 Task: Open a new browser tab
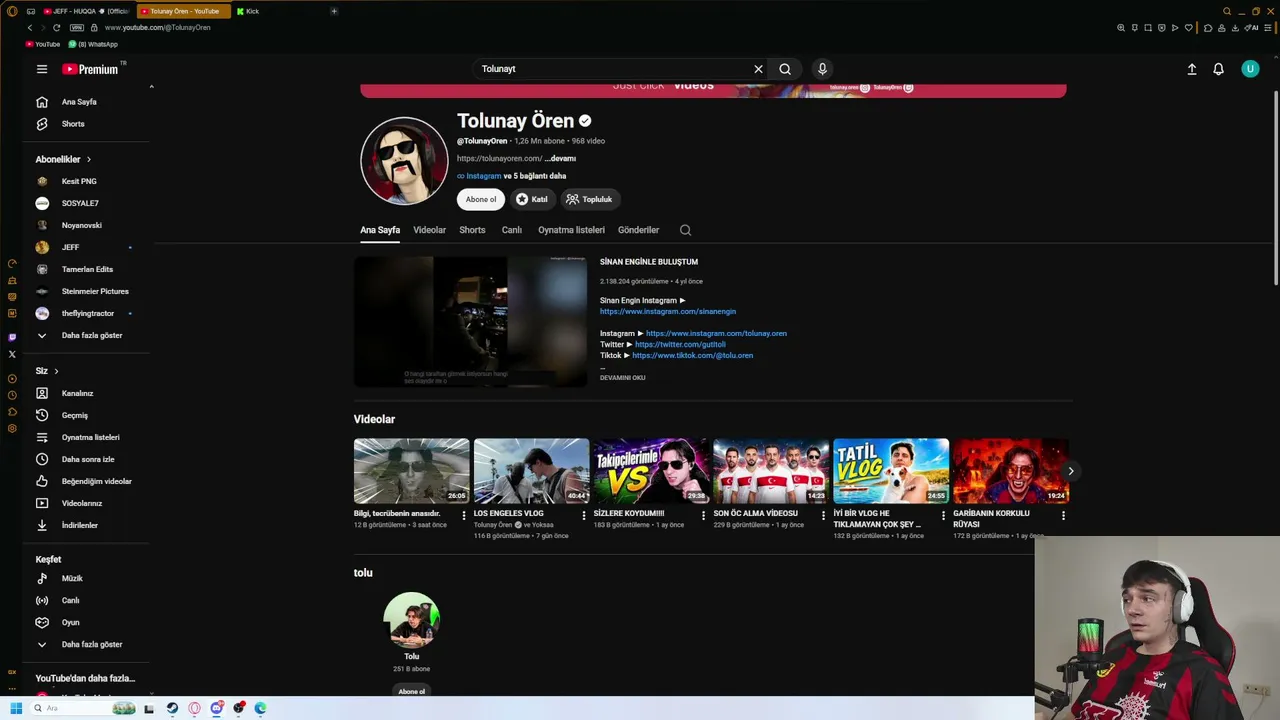pyautogui.click(x=334, y=11)
